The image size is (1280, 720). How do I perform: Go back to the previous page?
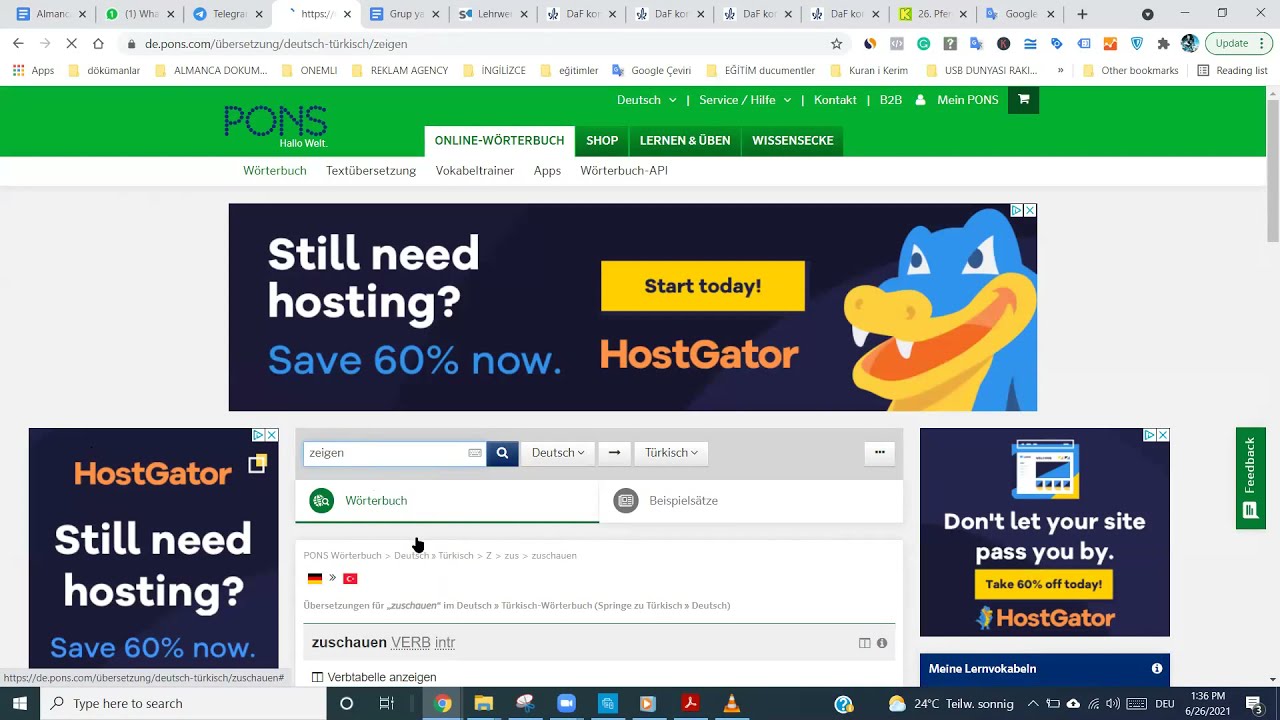tap(18, 44)
